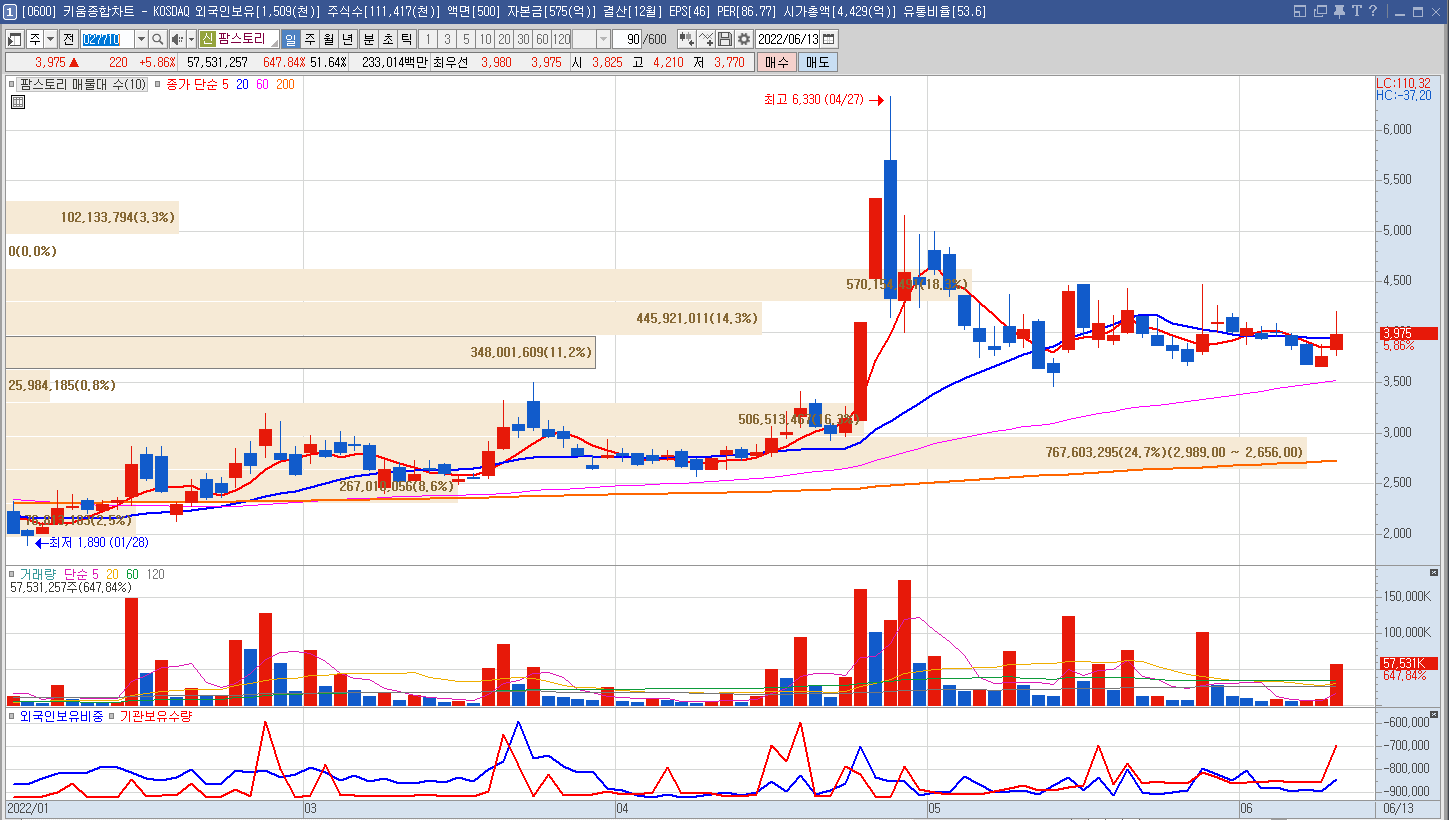1449x820 pixels.
Task: Click the stock code field 027710
Action: coord(107,39)
